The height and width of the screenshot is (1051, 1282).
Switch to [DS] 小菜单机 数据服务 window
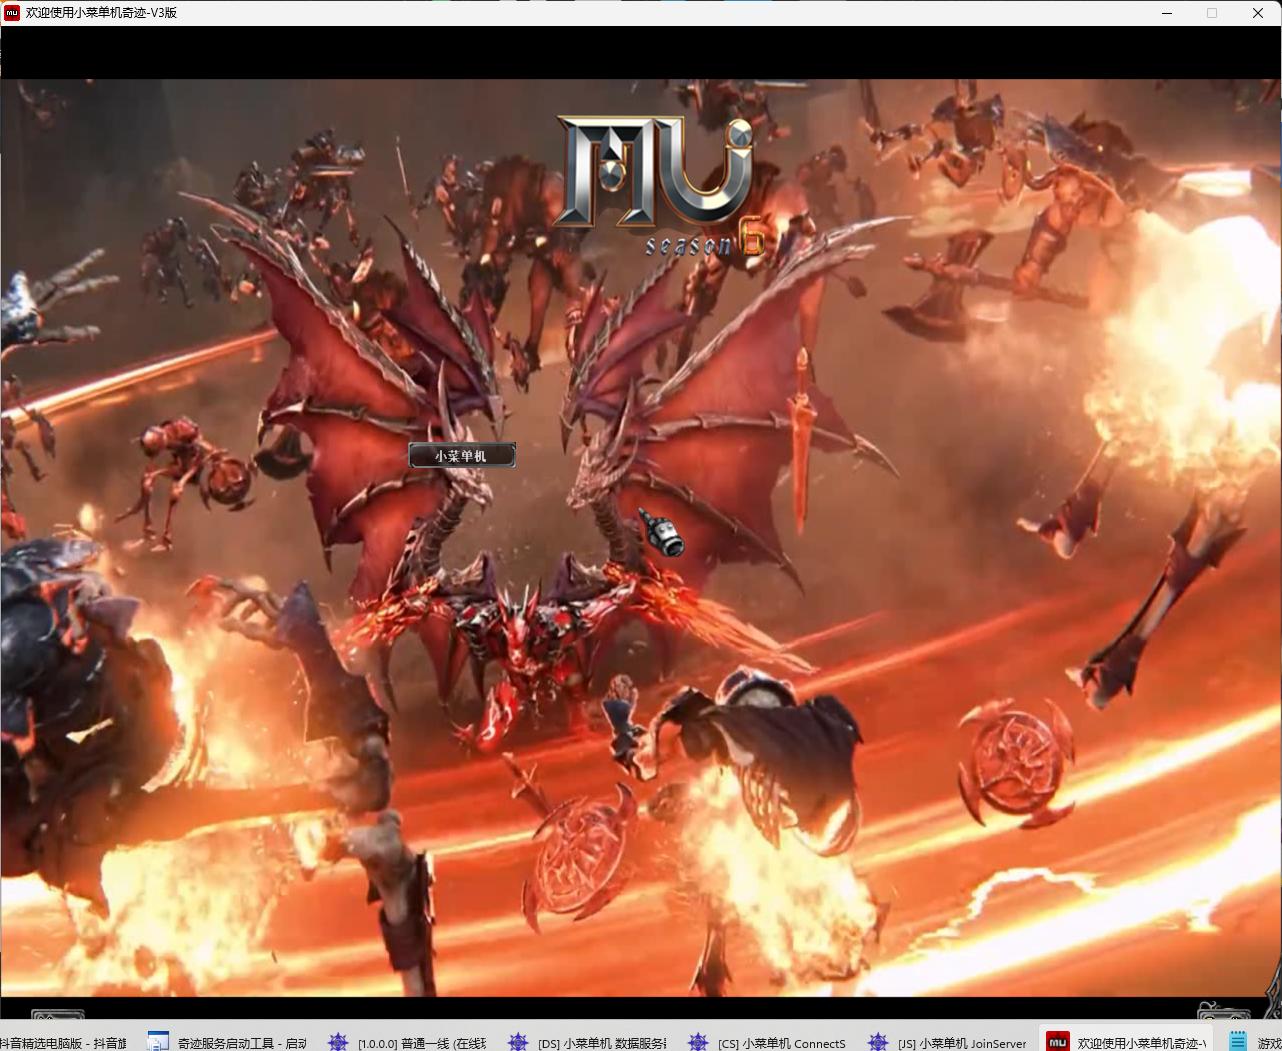point(601,1043)
